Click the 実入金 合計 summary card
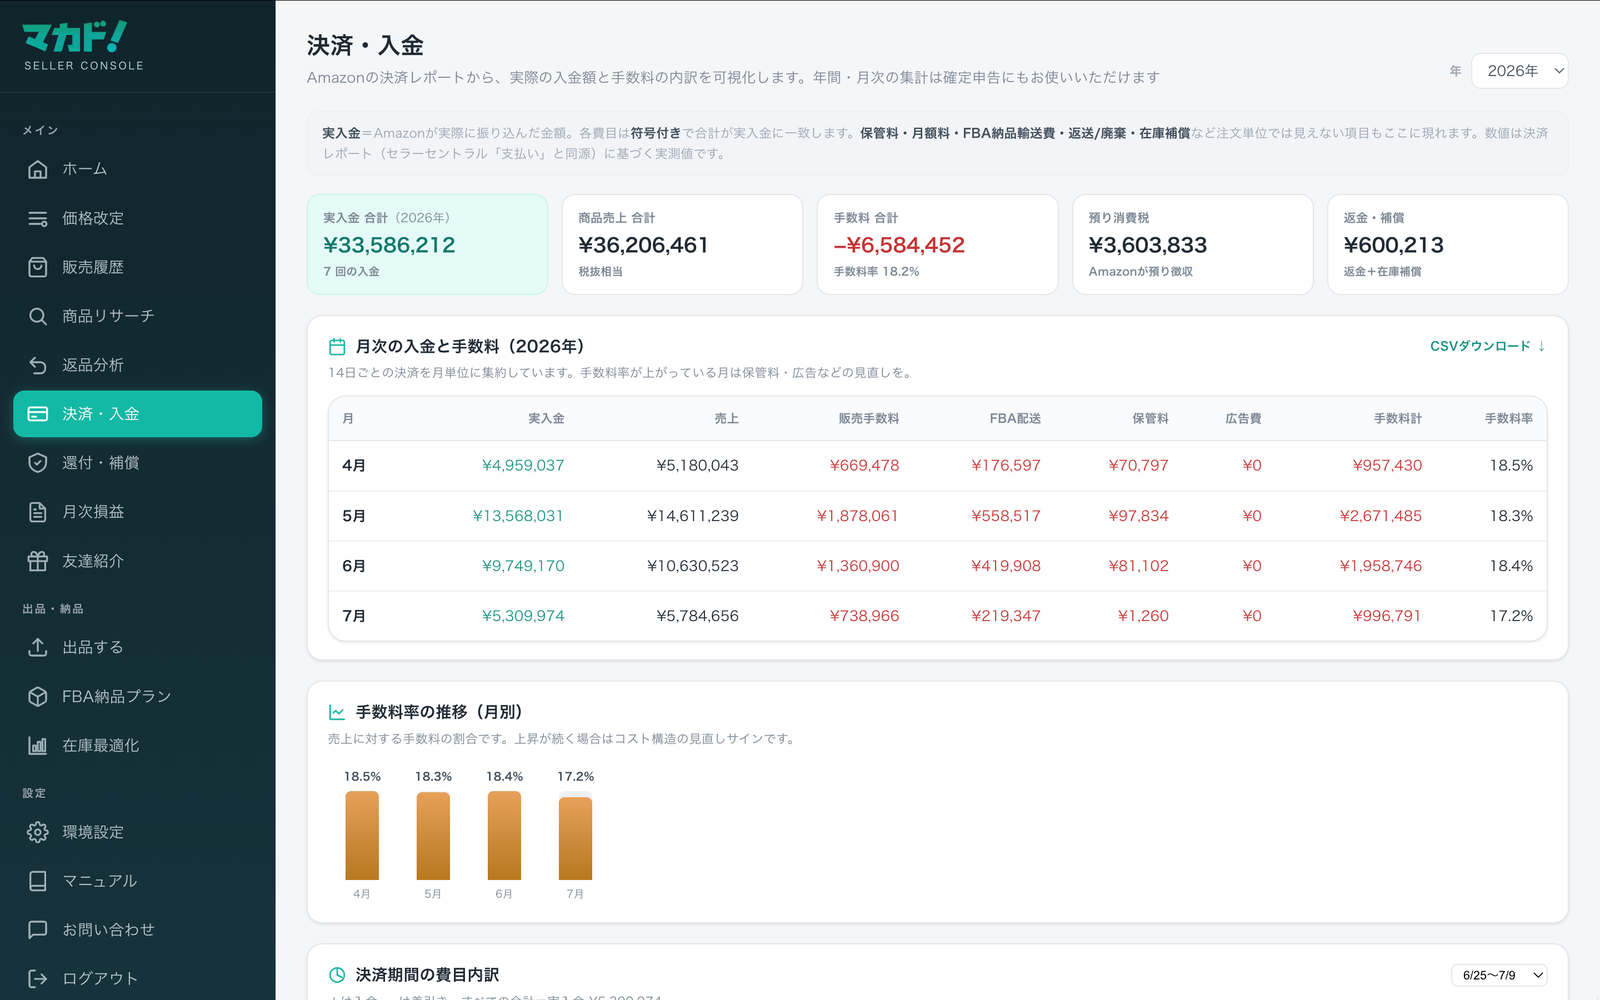The height and width of the screenshot is (1000, 1600). click(427, 244)
